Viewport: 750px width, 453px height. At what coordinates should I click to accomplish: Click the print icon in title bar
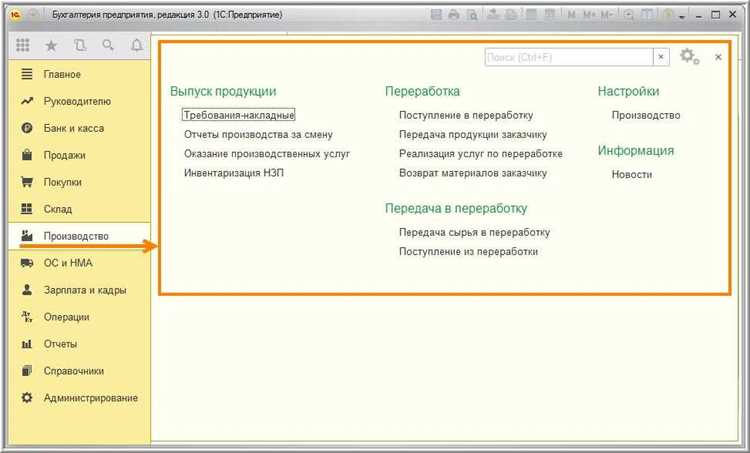(453, 15)
